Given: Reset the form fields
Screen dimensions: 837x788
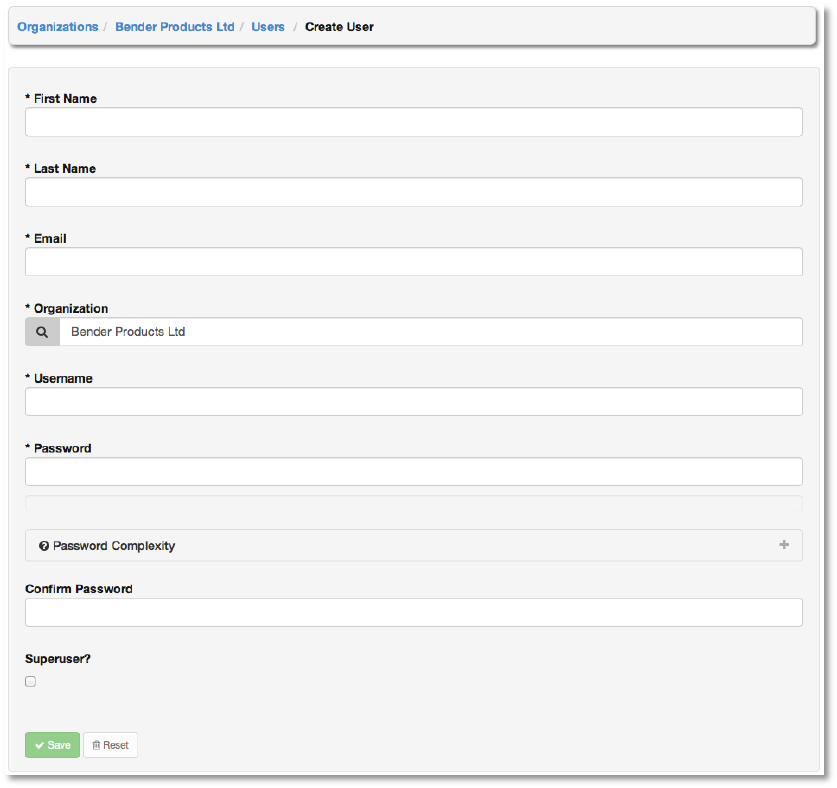Looking at the screenshot, I should (110, 745).
